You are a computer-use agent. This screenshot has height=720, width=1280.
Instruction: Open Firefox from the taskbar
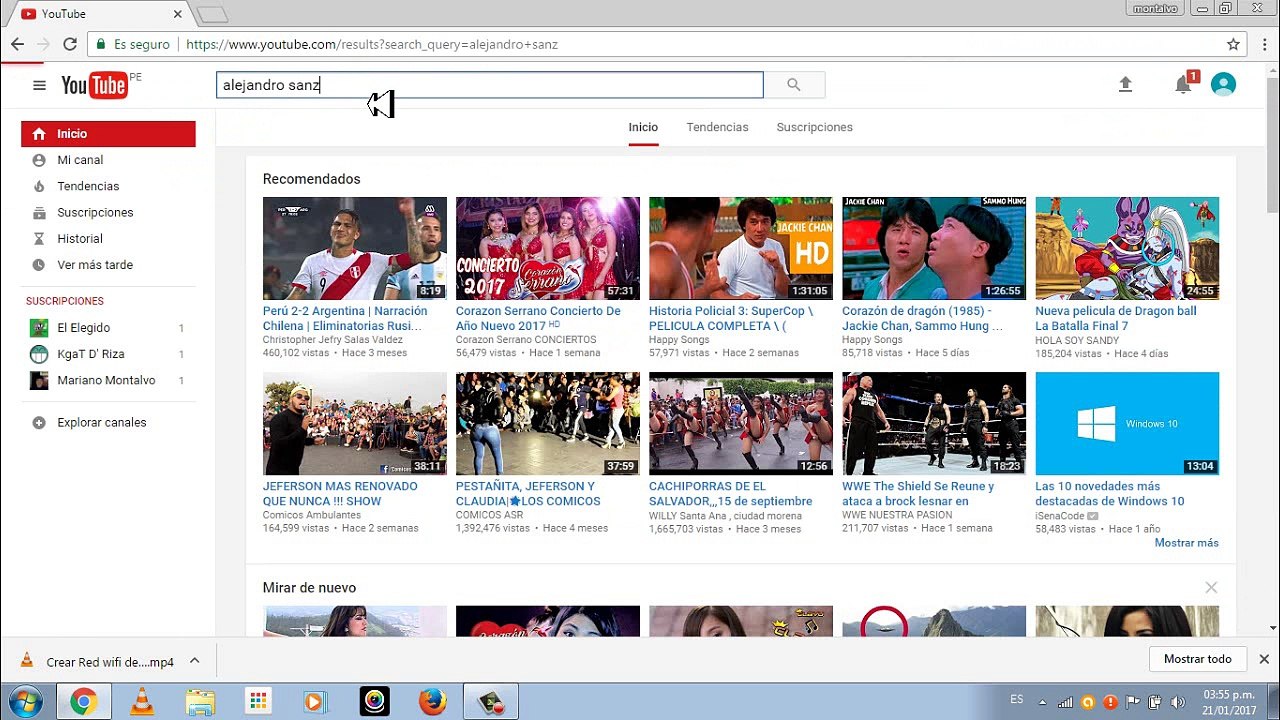[433, 702]
